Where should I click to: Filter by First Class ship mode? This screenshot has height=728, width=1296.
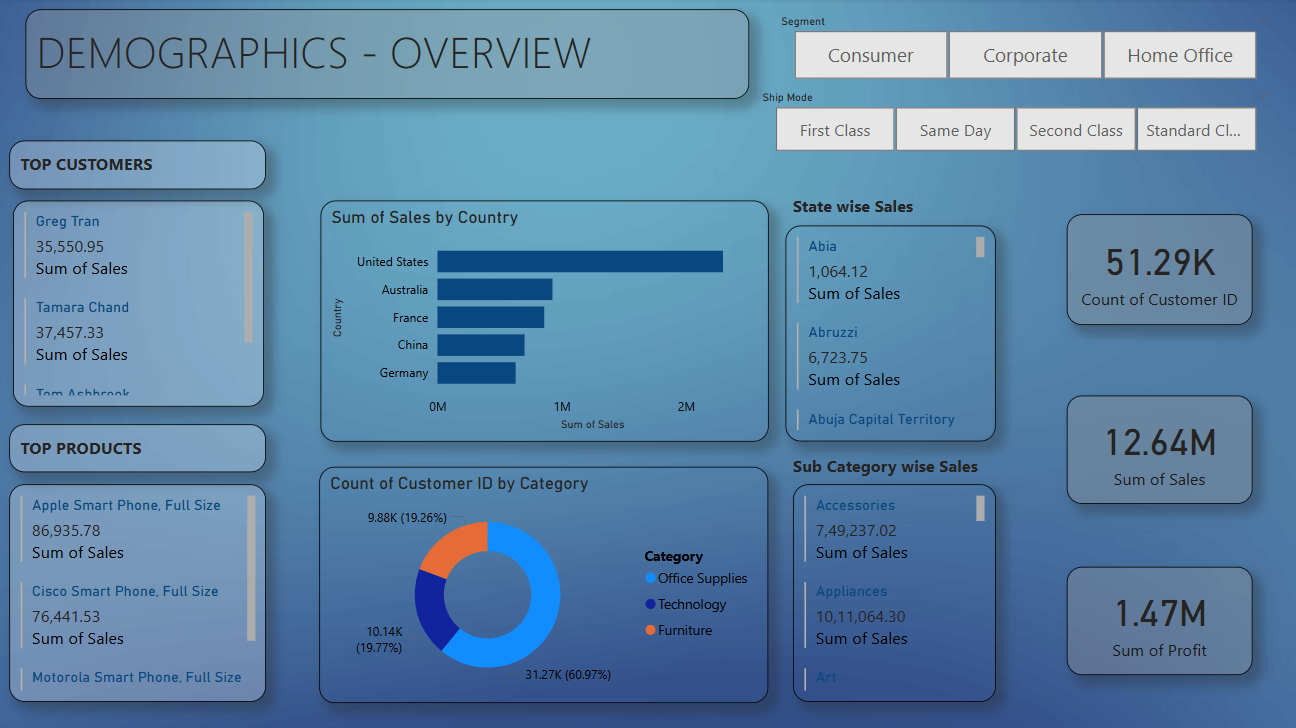coord(835,130)
